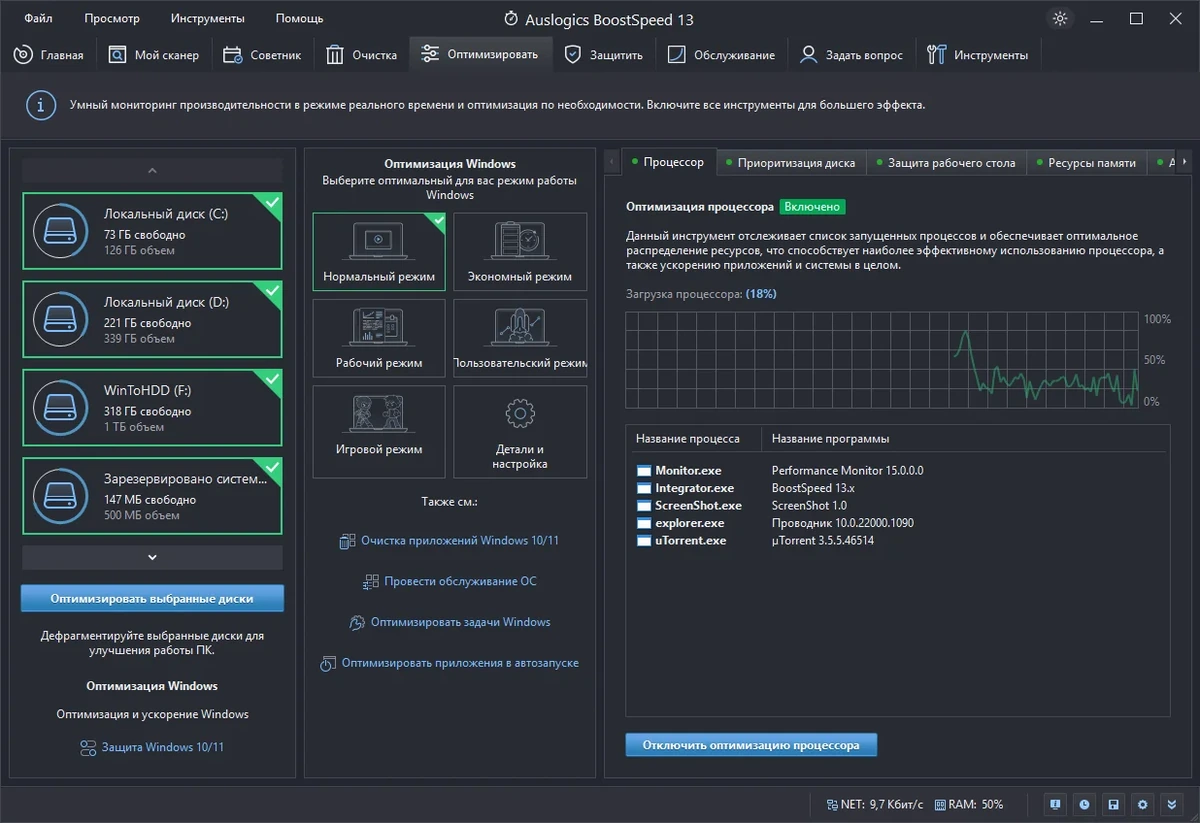Click Оптимизировать выбранные диски button
Image resolution: width=1200 pixels, height=823 pixels.
click(152, 598)
